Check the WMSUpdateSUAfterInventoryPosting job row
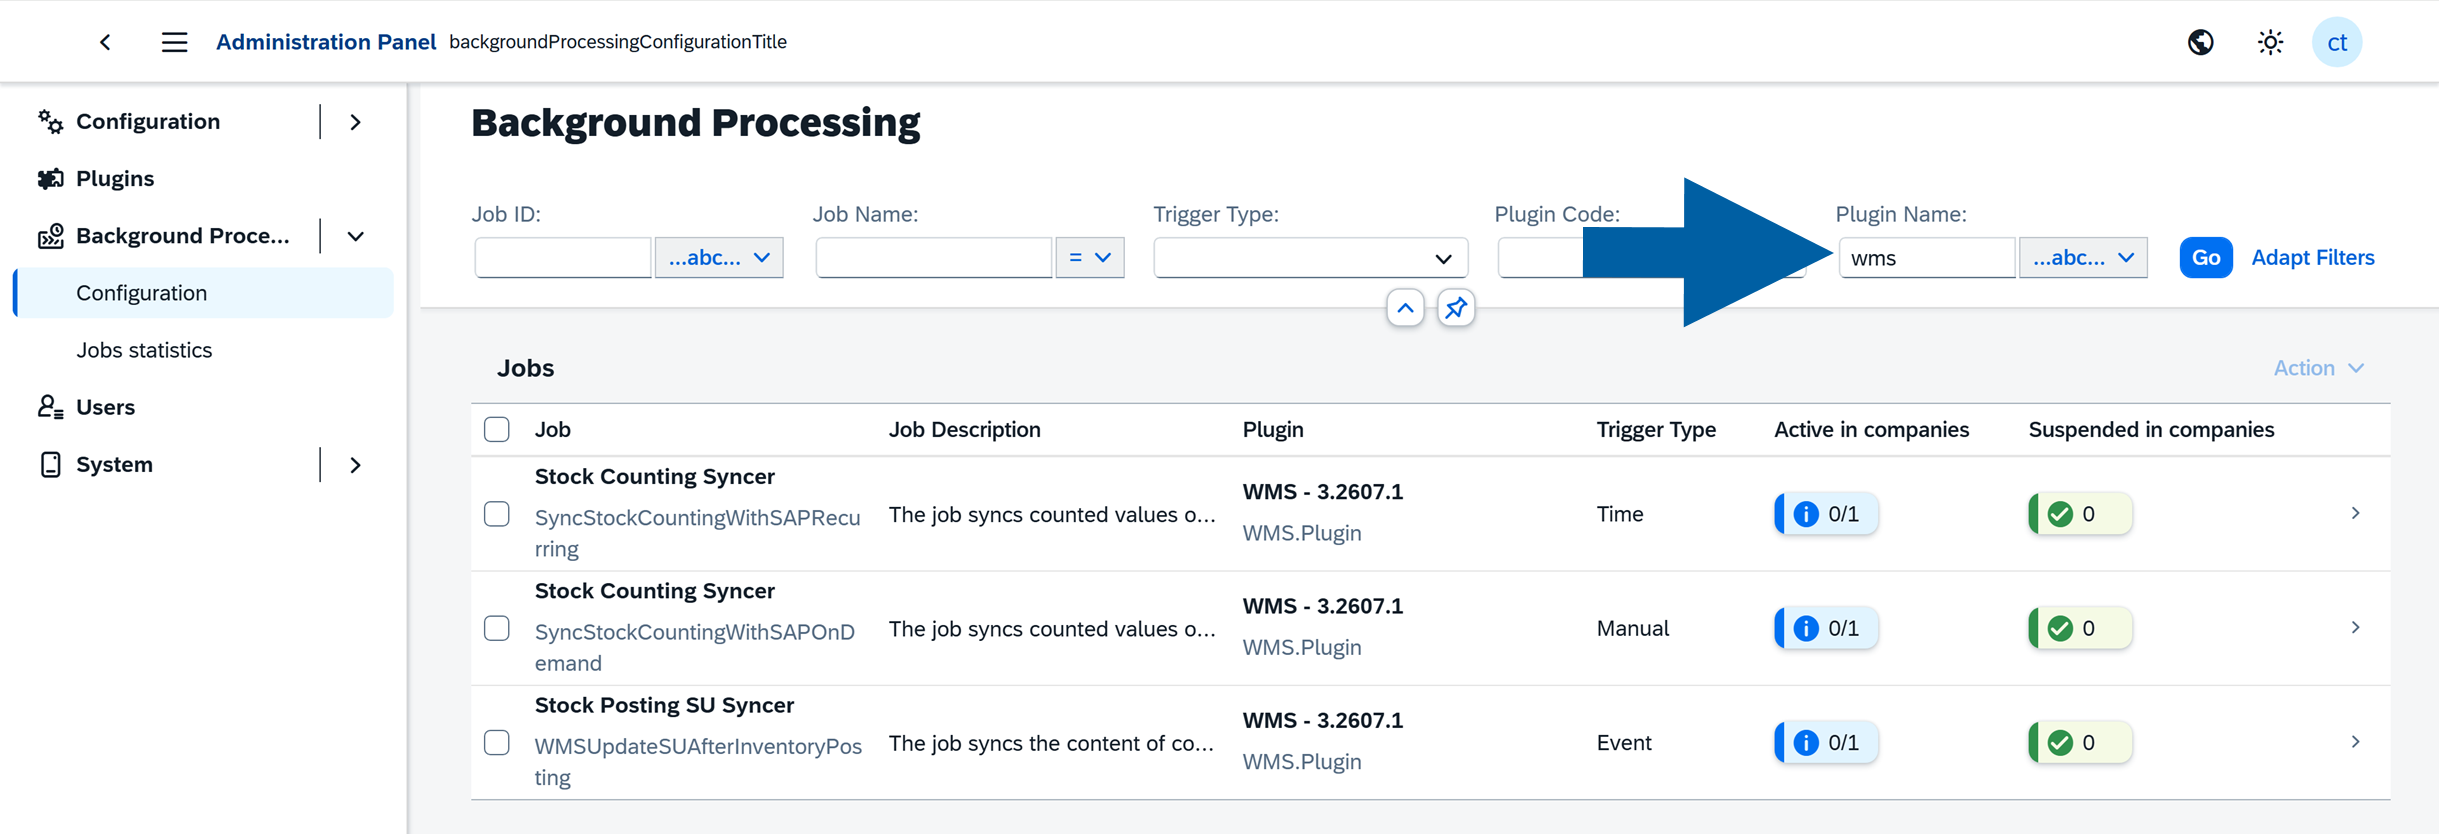Image resolution: width=2439 pixels, height=834 pixels. (x=497, y=743)
